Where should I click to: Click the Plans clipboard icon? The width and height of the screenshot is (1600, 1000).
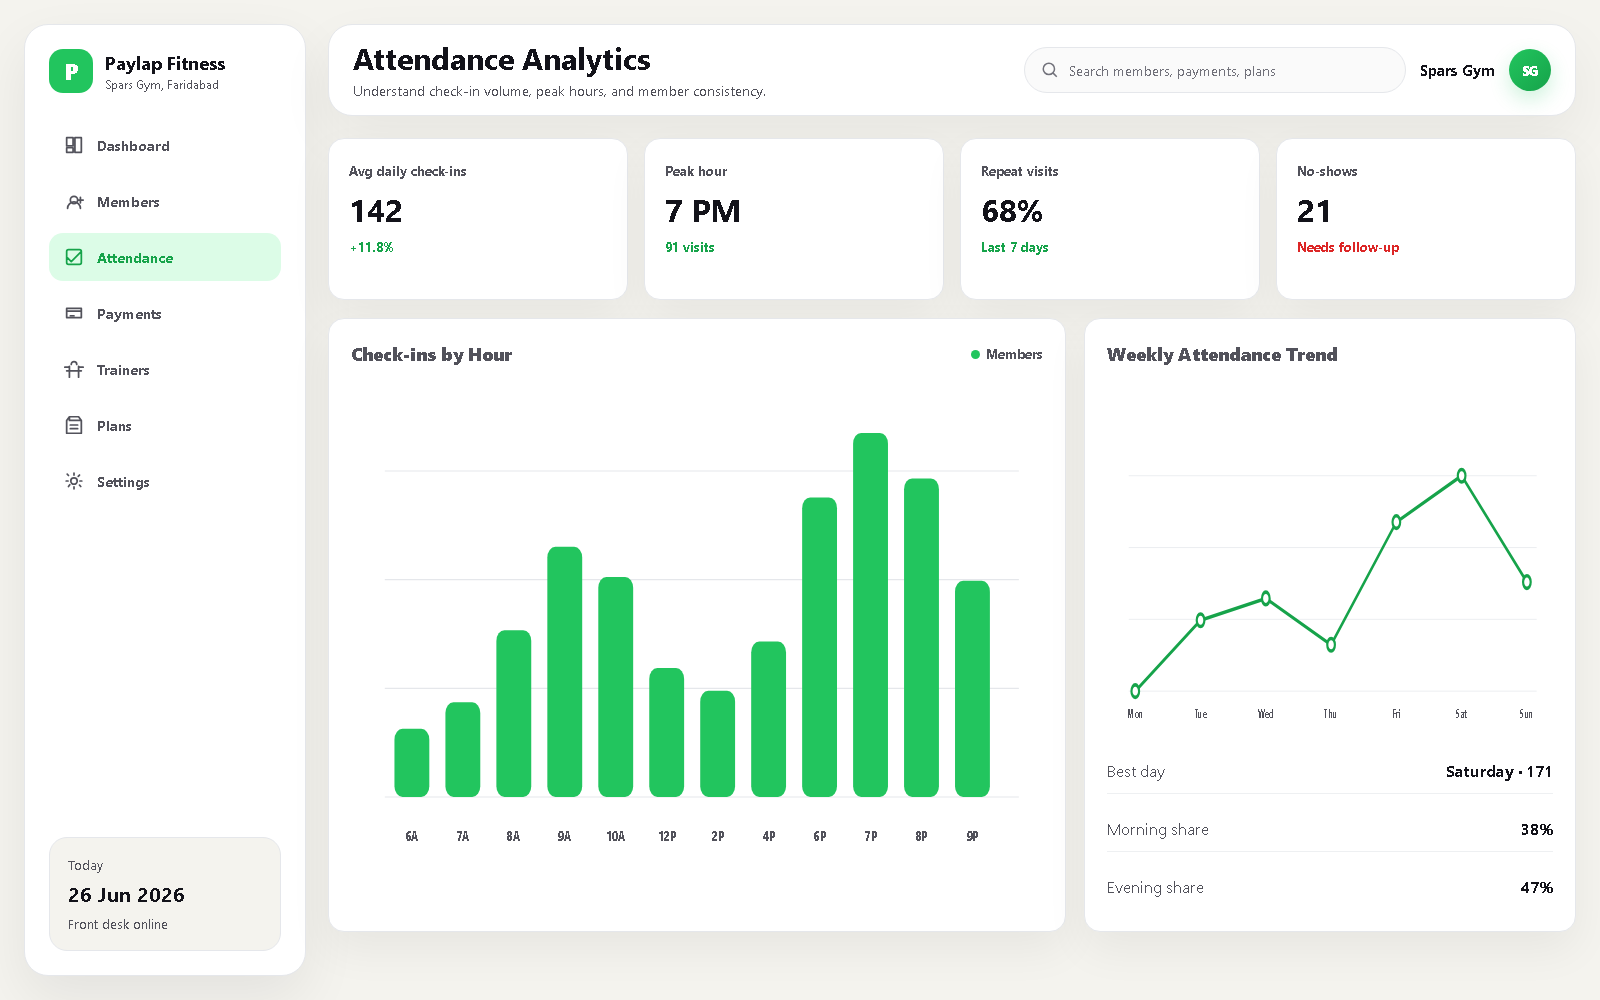coord(74,425)
